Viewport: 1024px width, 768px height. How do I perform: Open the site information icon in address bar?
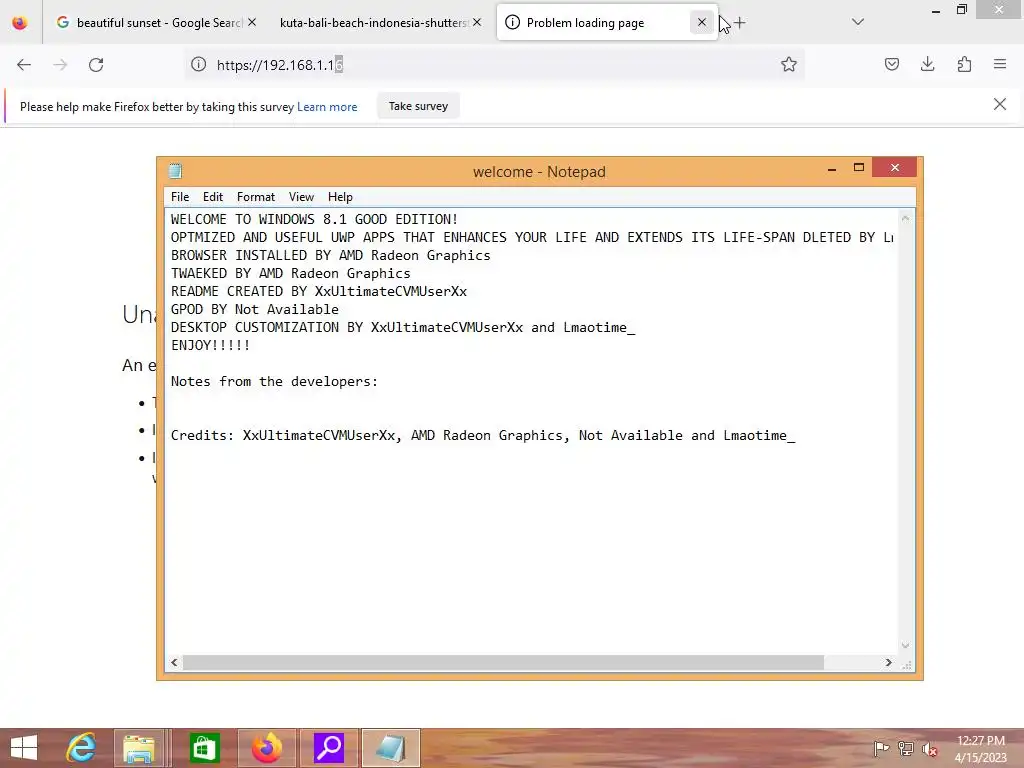(199, 65)
